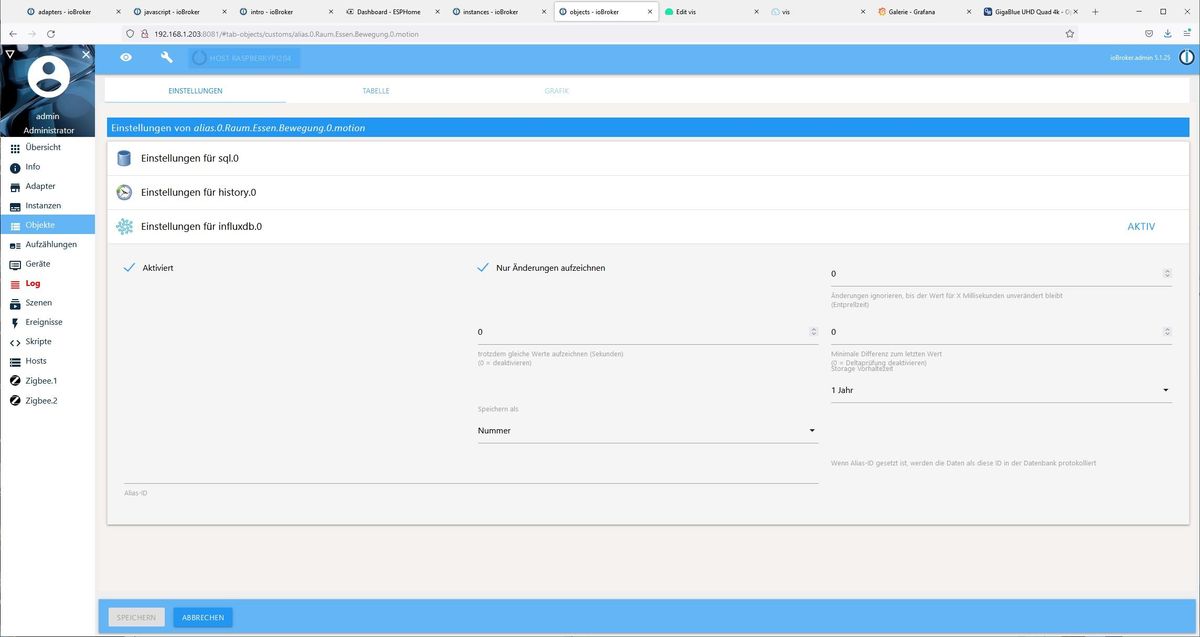Open the Instanzen menu item
This screenshot has height=637, width=1200.
[x=48, y=206]
